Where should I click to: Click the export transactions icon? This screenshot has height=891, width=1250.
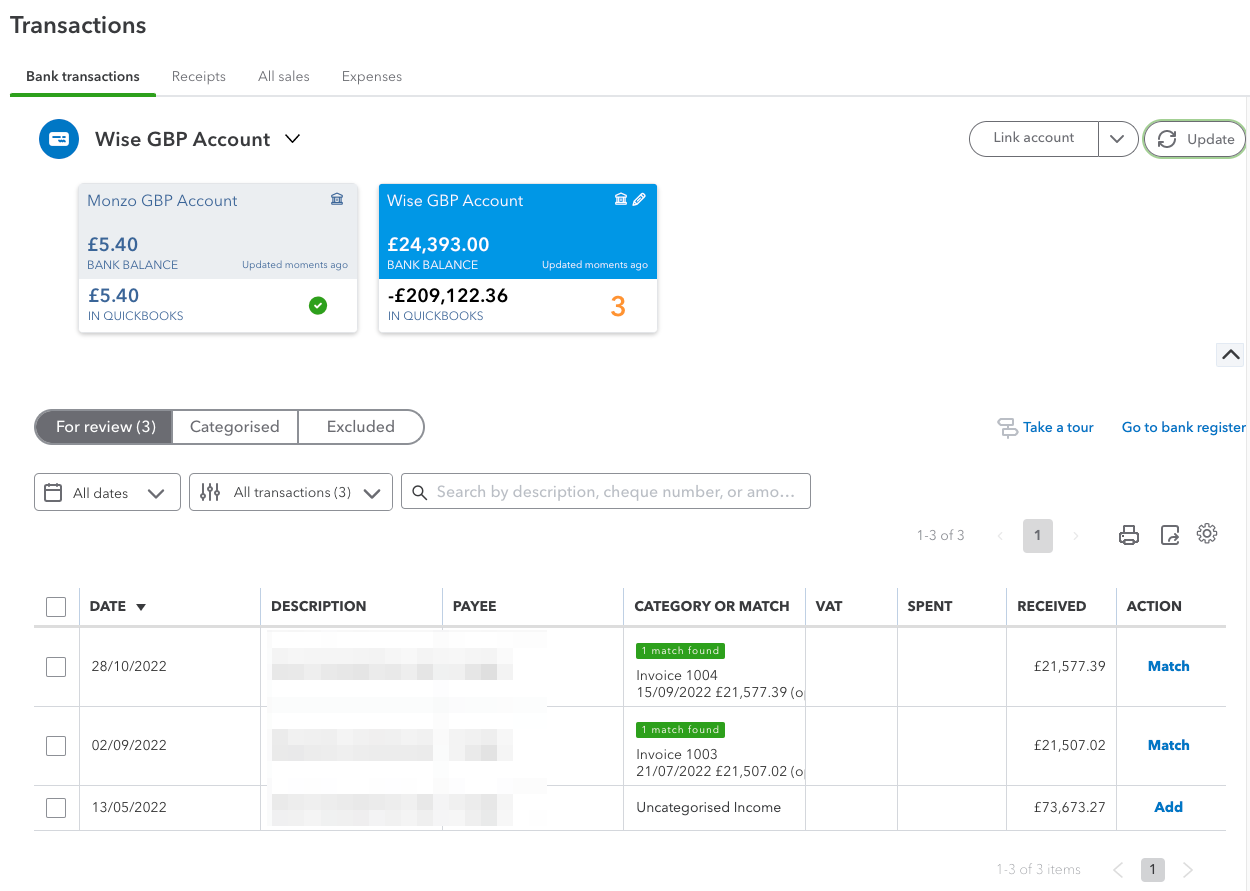[1169, 534]
